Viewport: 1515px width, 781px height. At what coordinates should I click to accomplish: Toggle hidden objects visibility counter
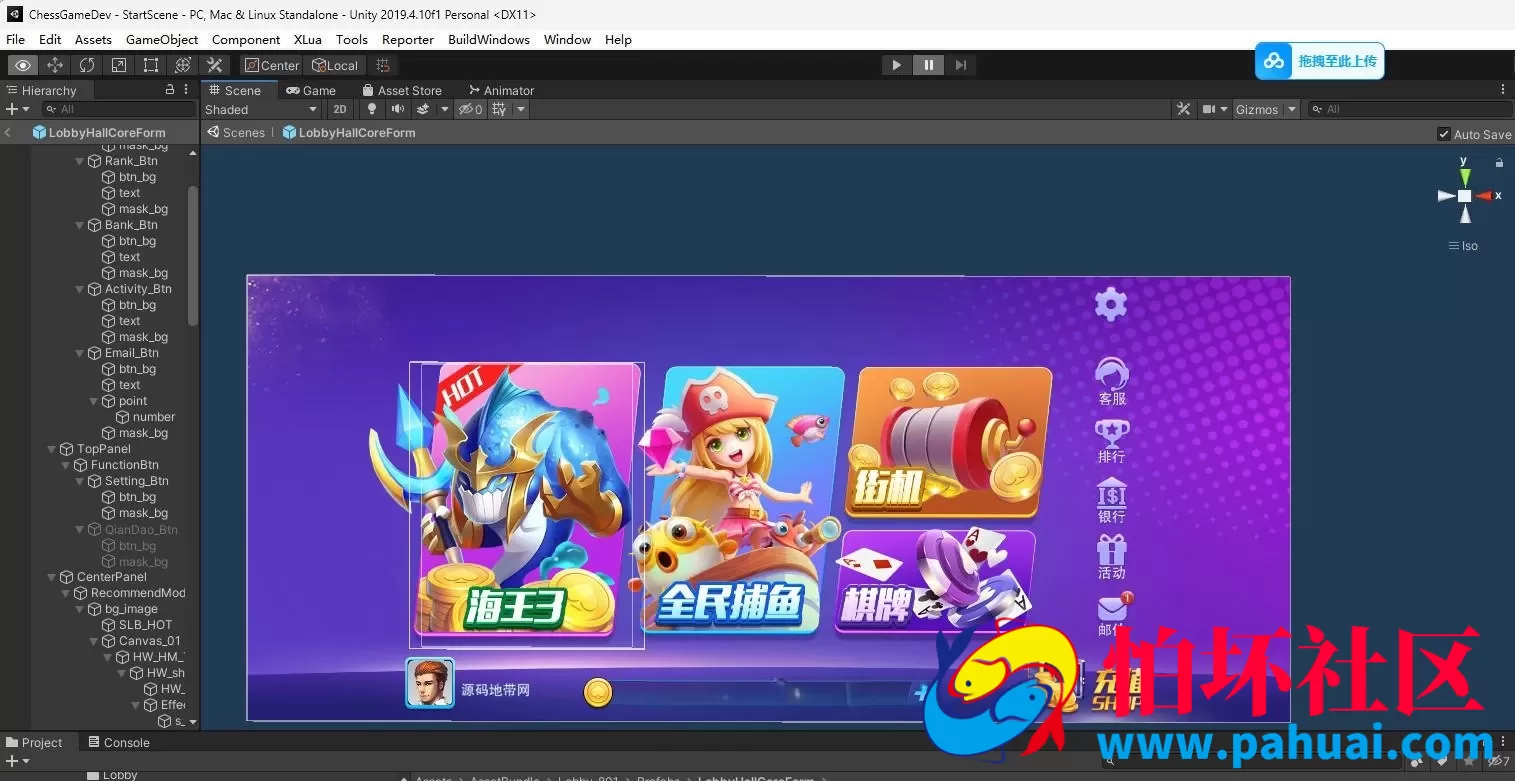471,109
